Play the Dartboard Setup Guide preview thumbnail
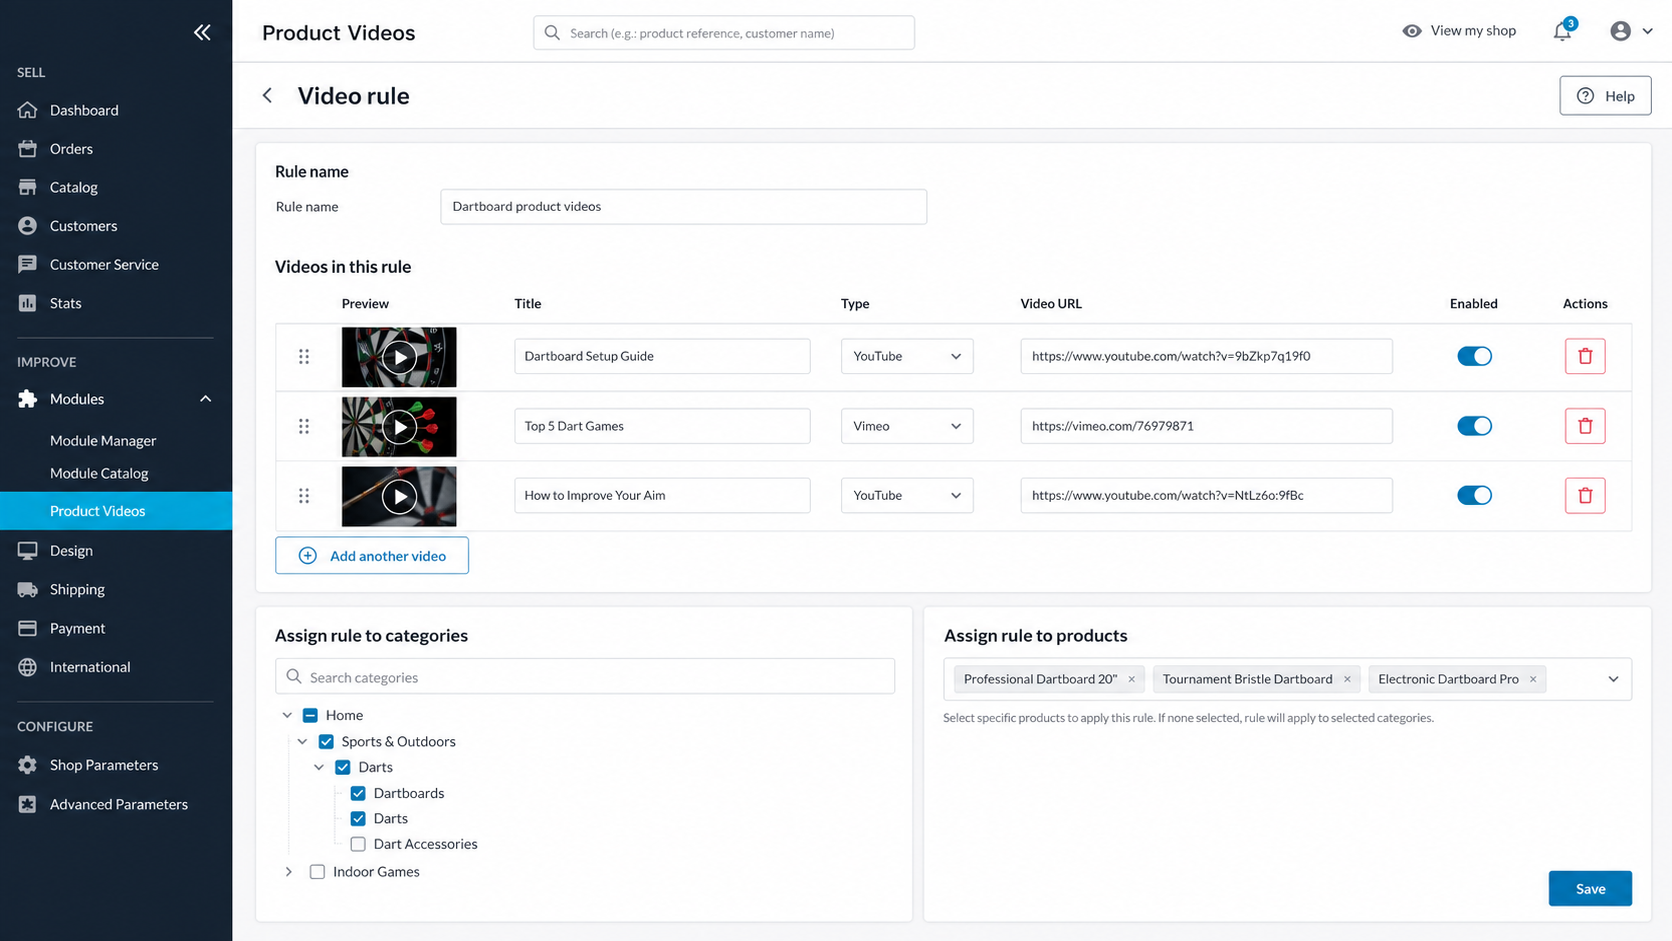This screenshot has height=941, width=1672. click(x=399, y=357)
